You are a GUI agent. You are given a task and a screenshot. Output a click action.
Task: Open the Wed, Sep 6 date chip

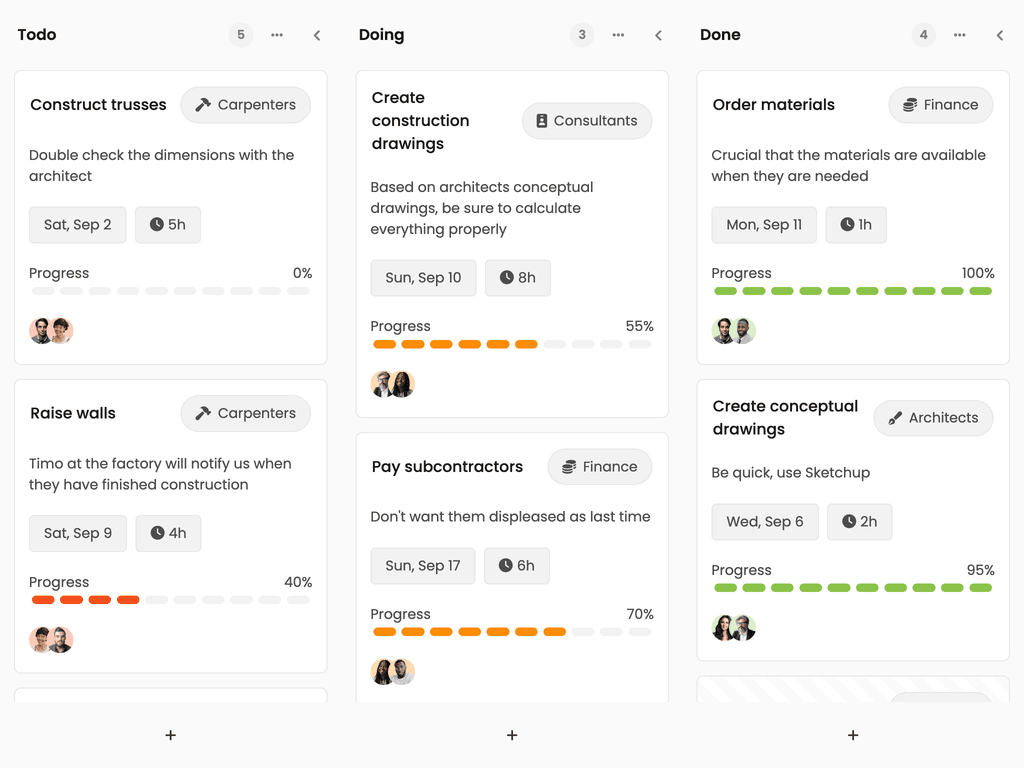click(765, 522)
